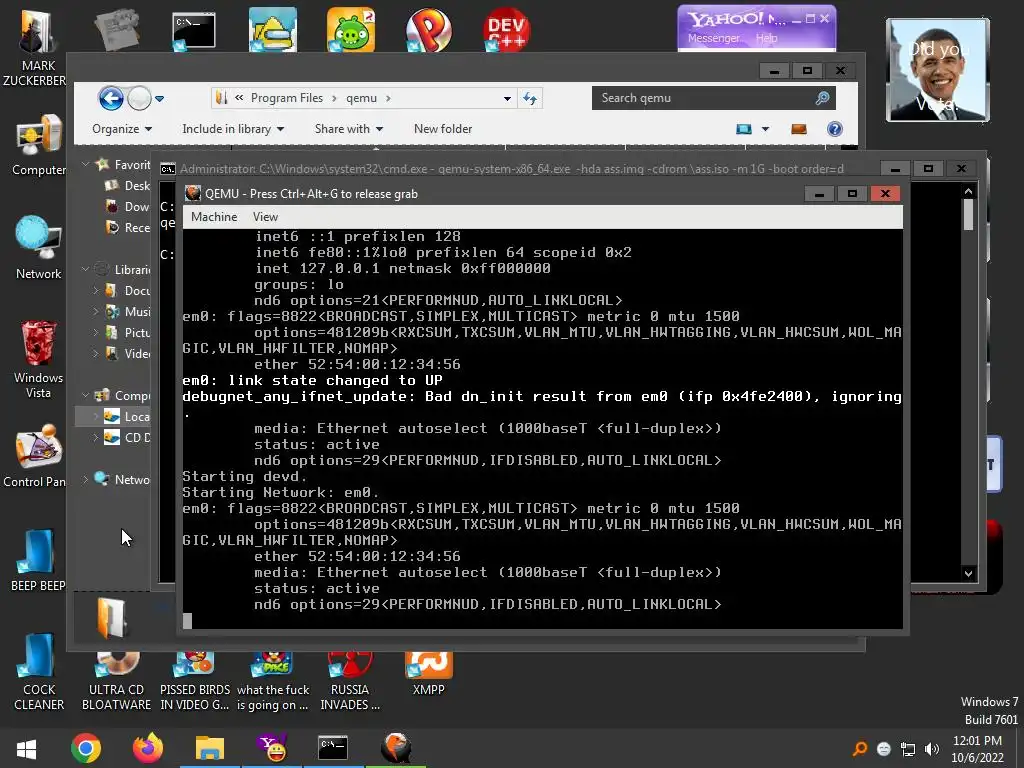Switch to cmd window in taskbar

tap(332, 748)
